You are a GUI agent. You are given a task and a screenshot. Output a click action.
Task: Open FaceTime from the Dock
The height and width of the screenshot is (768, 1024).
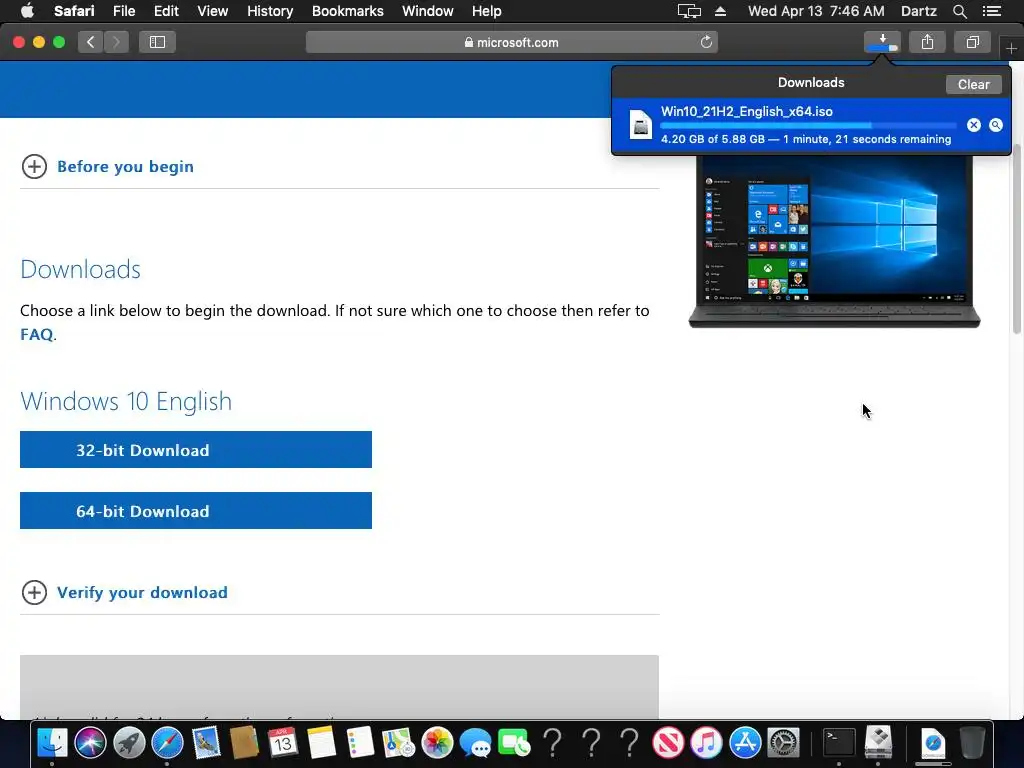pyautogui.click(x=514, y=743)
